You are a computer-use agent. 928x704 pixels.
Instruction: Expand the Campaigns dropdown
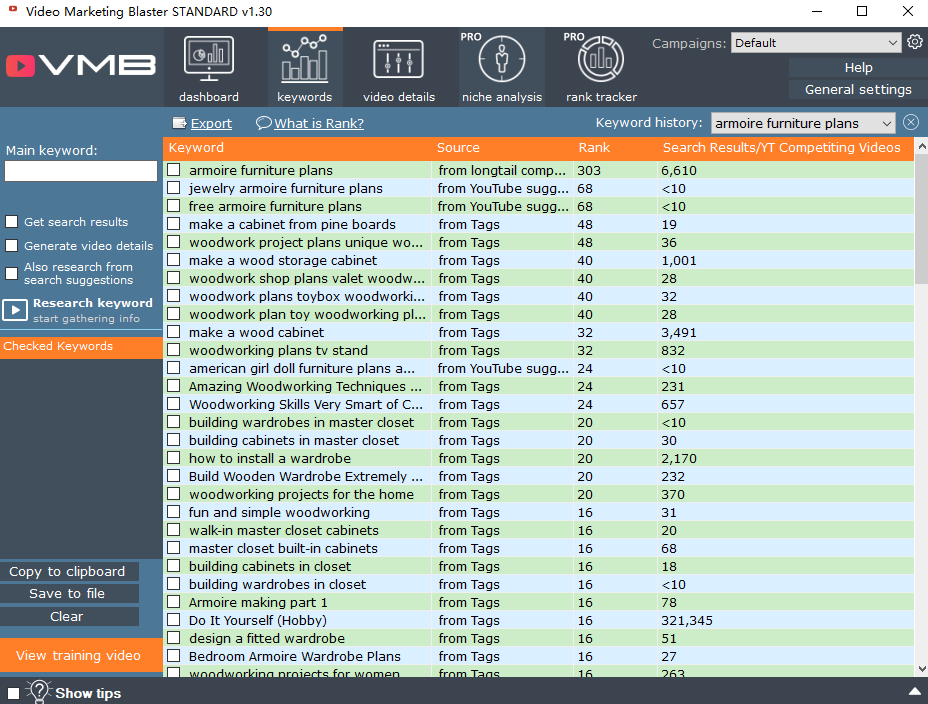(893, 43)
